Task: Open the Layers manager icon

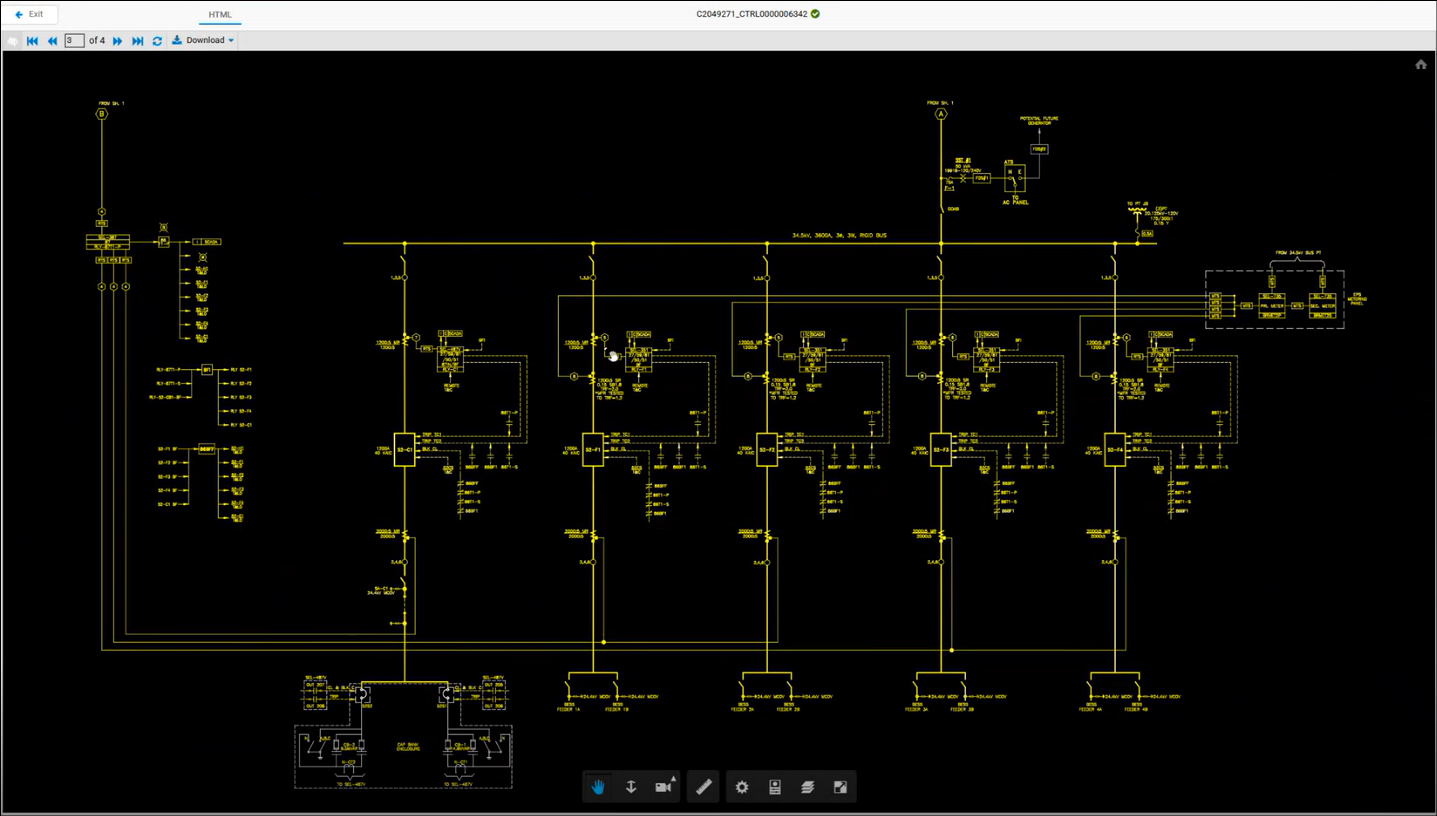Action: [807, 787]
